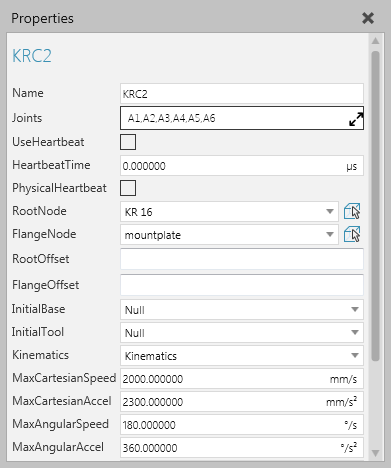Enable the UseHeartbeat checkbox
The height and width of the screenshot is (468, 391).
click(128, 142)
